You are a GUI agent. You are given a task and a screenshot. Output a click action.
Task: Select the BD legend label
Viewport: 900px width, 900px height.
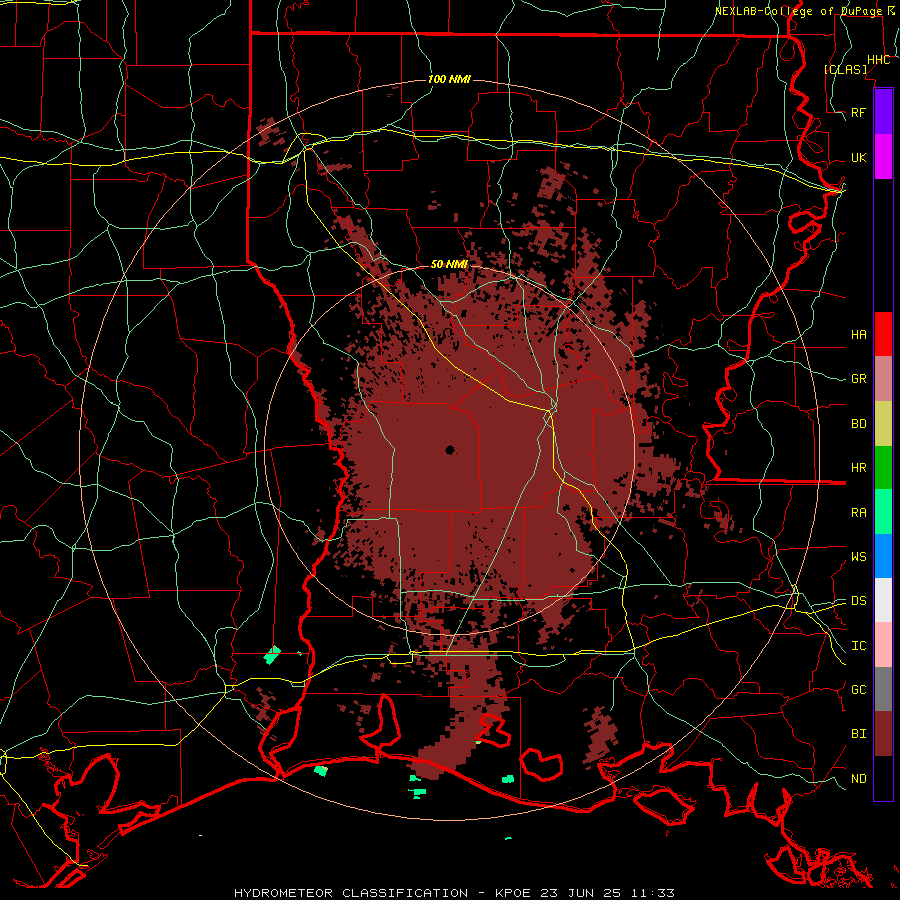coord(859,423)
